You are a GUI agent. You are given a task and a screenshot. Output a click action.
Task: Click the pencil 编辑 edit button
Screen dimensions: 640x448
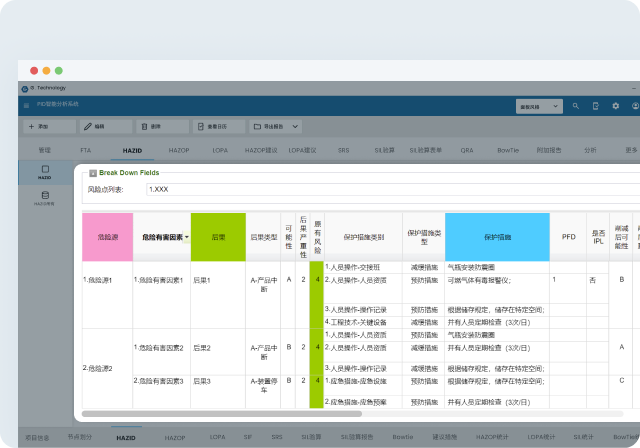pos(102,127)
